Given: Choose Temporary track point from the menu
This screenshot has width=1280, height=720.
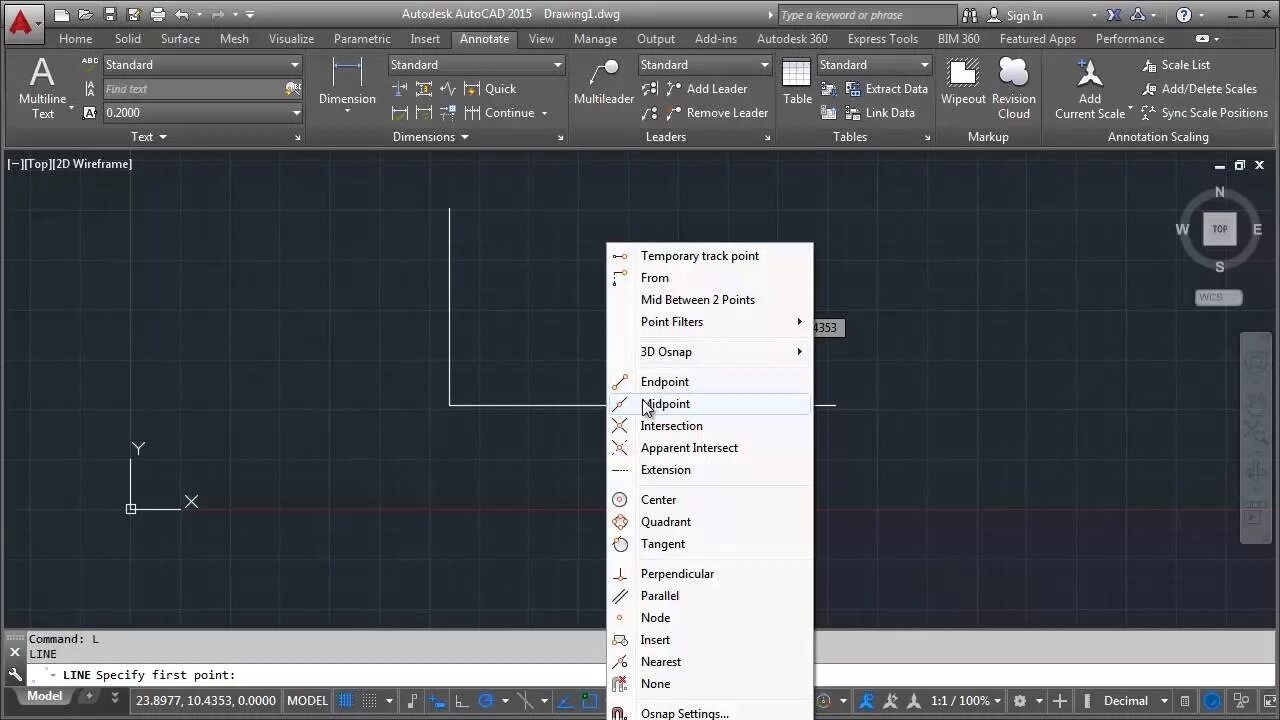Looking at the screenshot, I should pos(710,256).
